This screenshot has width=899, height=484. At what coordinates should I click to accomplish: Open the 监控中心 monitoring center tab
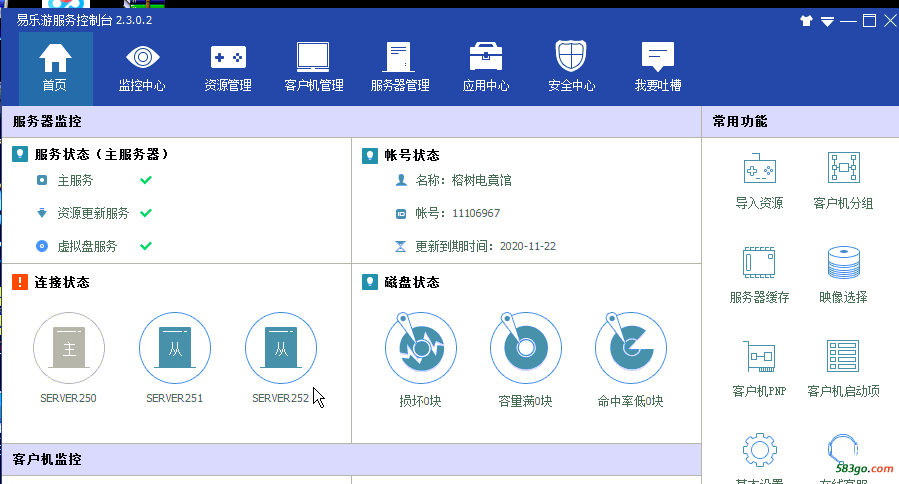pos(142,67)
